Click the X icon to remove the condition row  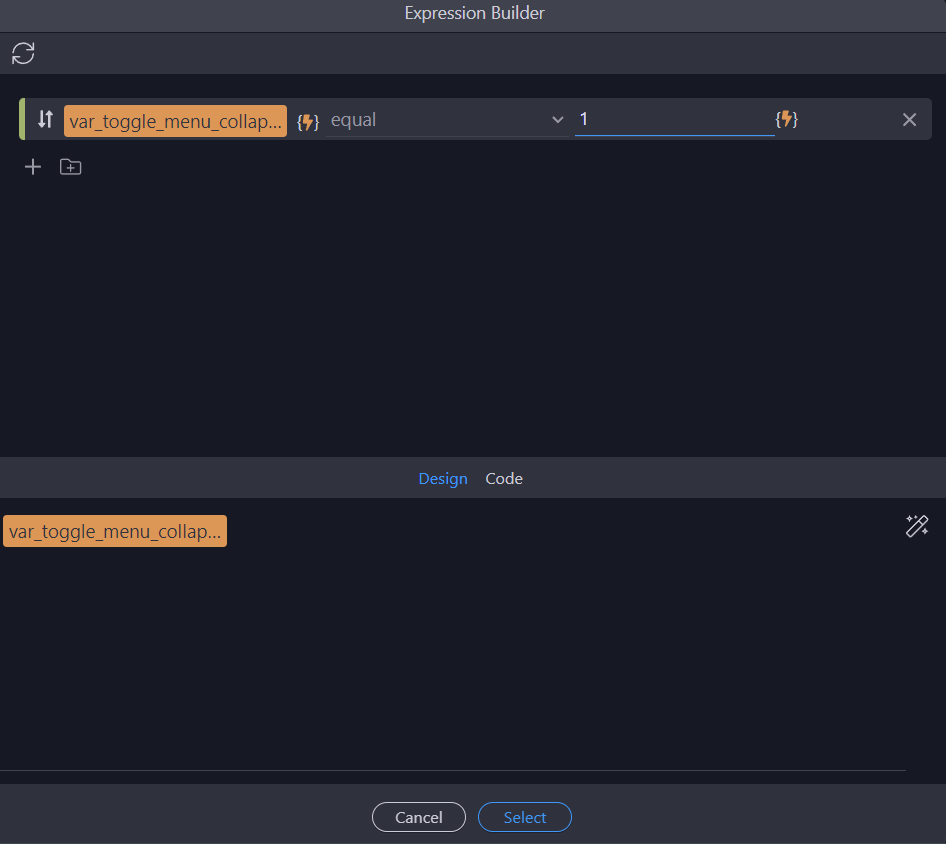[x=909, y=119]
